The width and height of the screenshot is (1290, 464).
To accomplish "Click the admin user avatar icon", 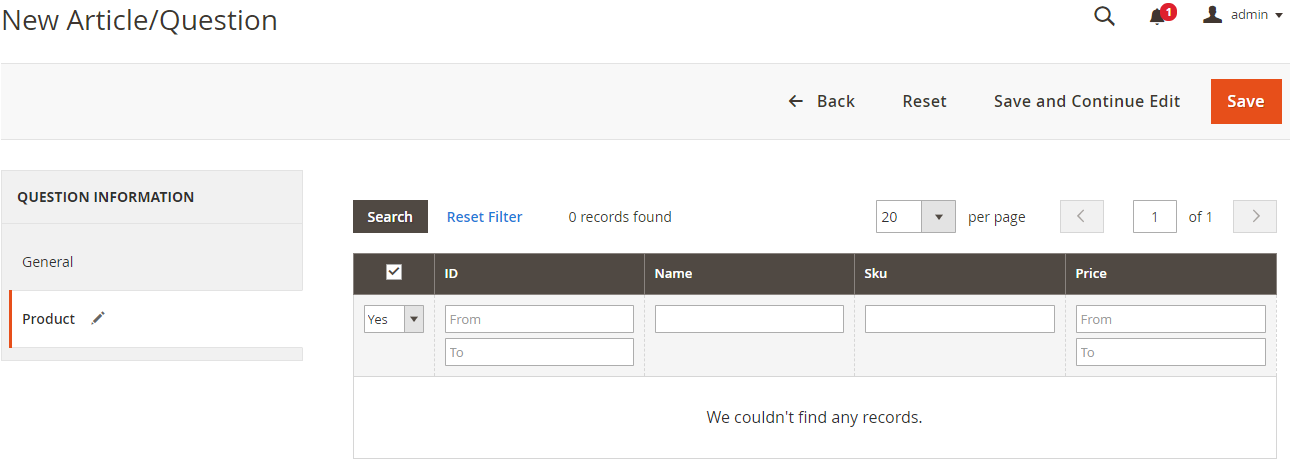I will (x=1213, y=15).
